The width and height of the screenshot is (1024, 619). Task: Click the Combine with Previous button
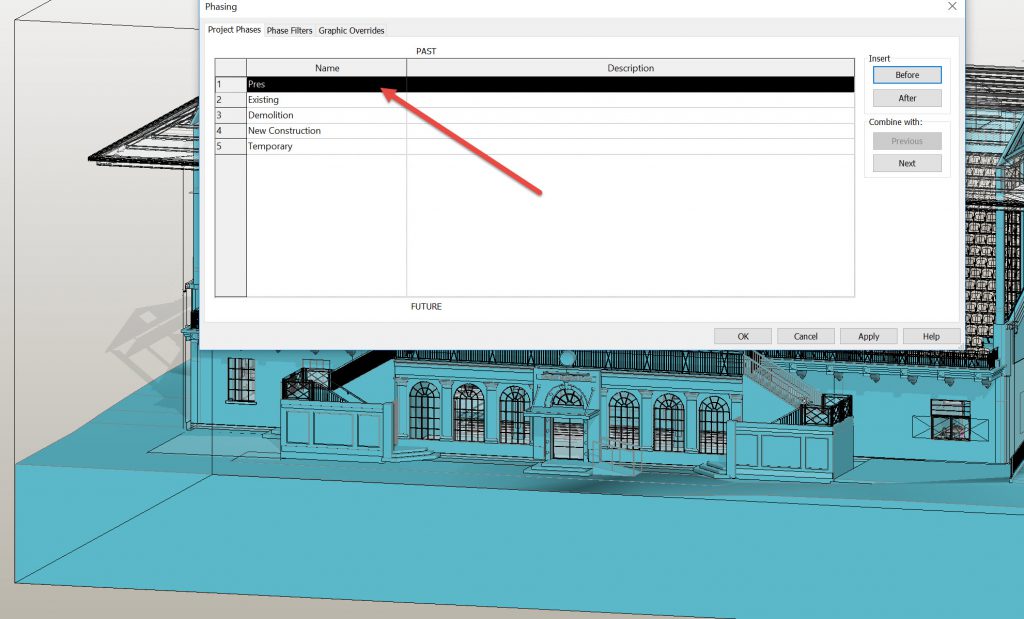click(x=907, y=141)
